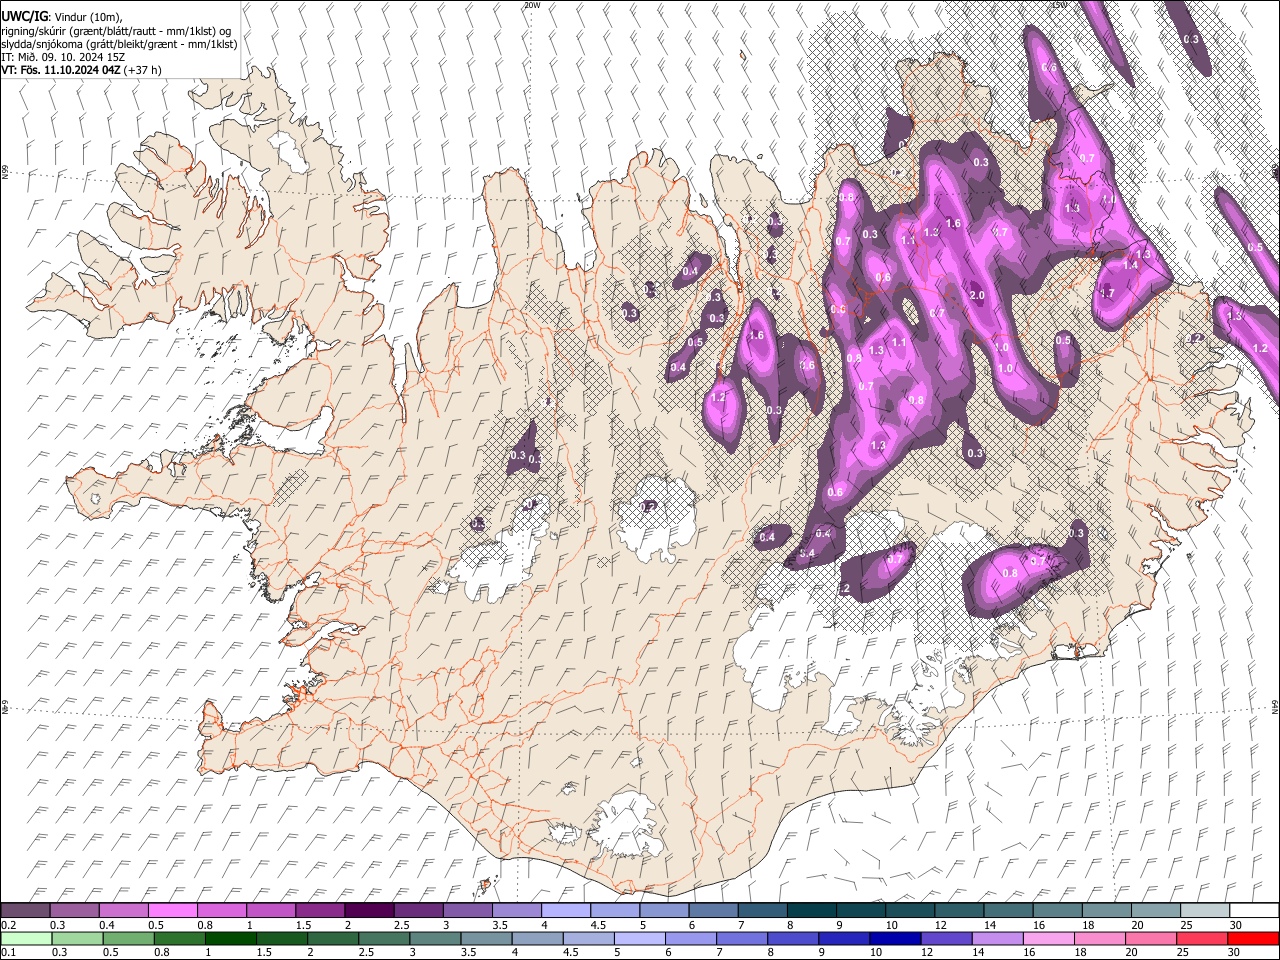The height and width of the screenshot is (960, 1280).
Task: Click the mauve swatch labeled 0.2
Action: (x=25, y=910)
